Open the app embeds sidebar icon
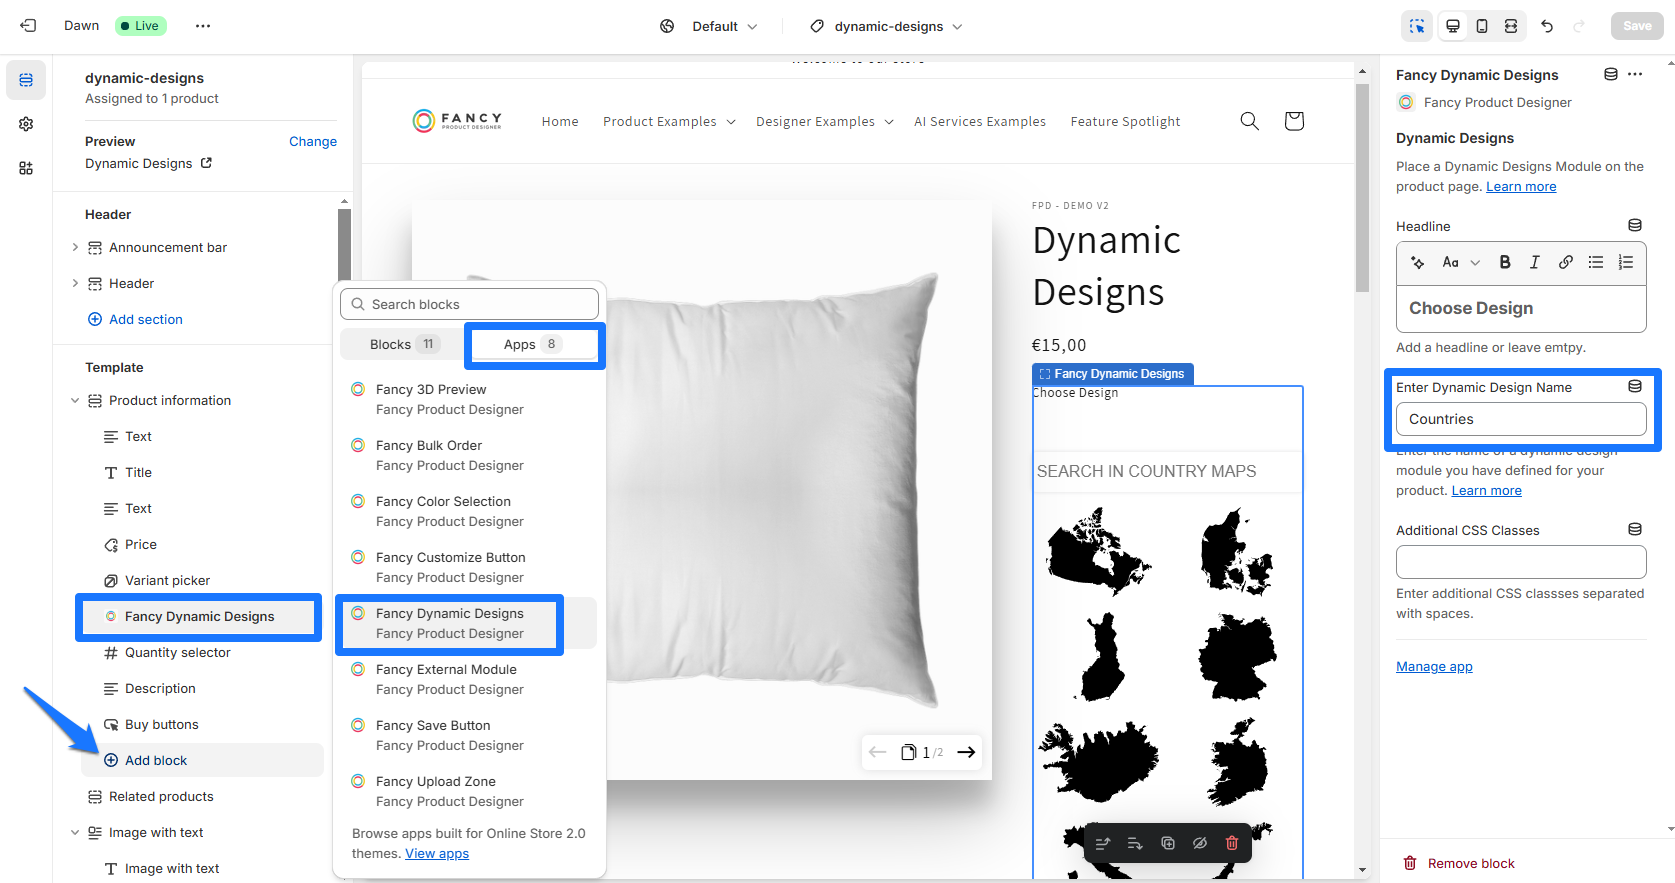1675x883 pixels. pos(26,168)
